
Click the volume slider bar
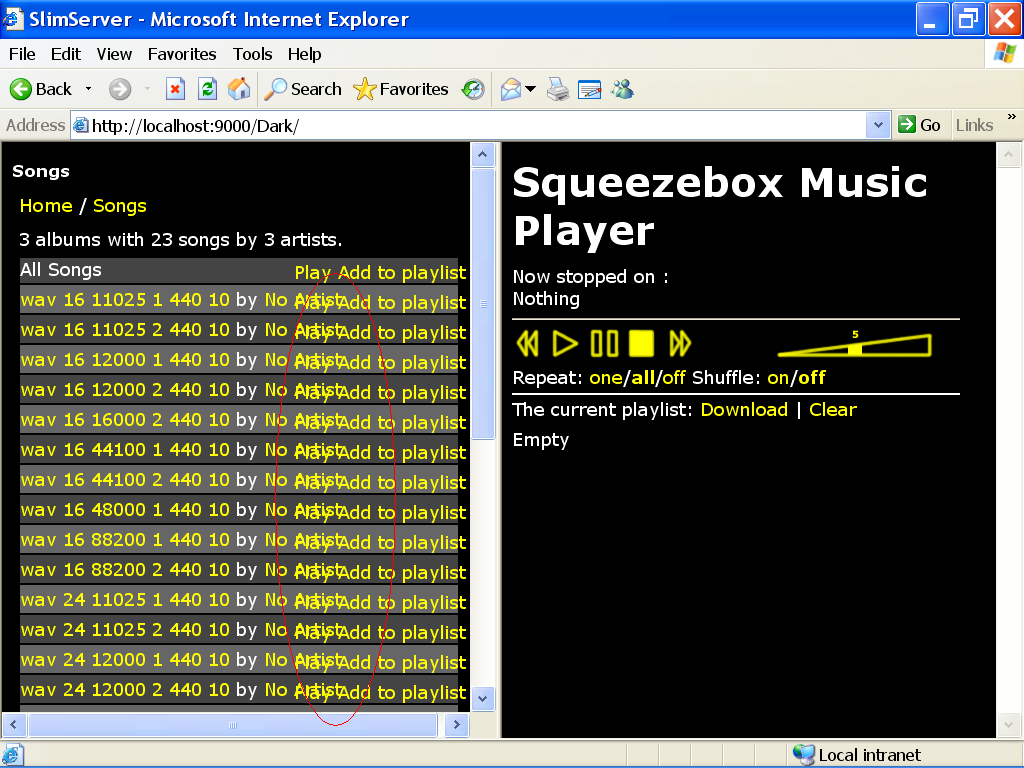coord(854,347)
